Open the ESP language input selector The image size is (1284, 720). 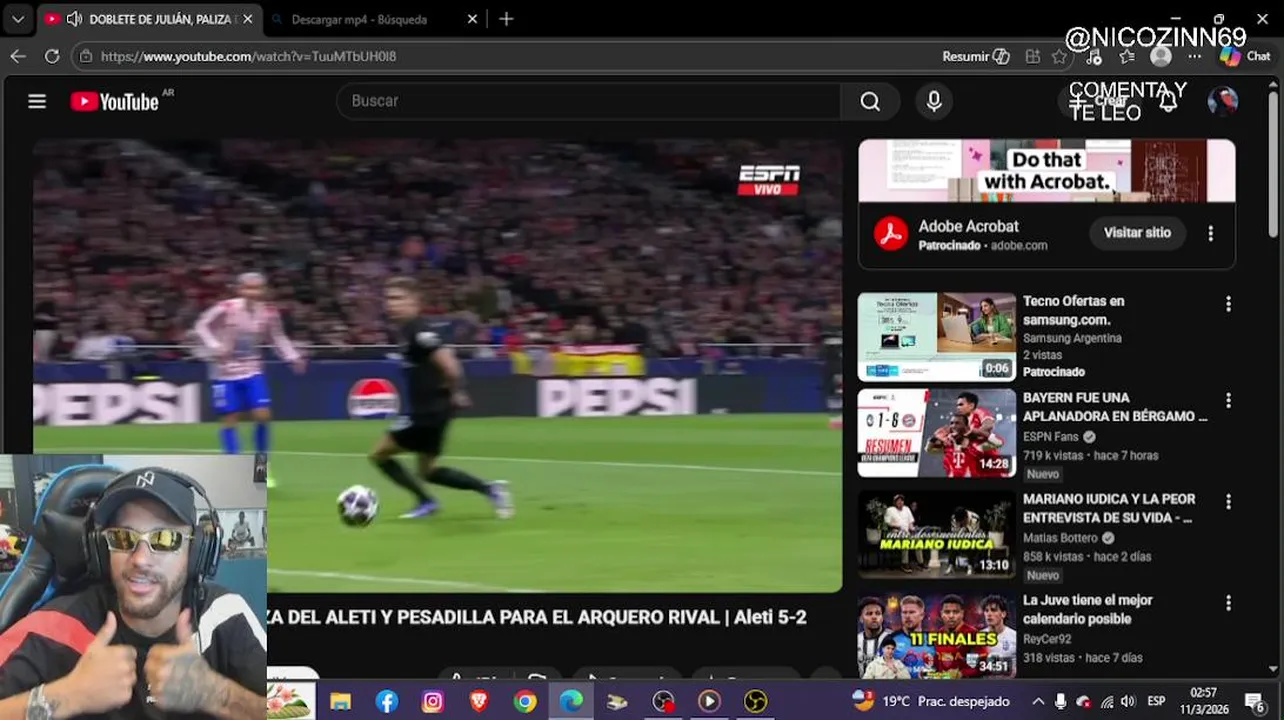(x=1156, y=702)
